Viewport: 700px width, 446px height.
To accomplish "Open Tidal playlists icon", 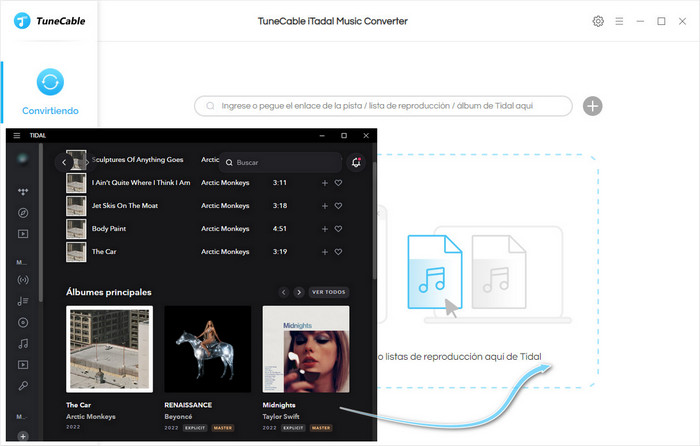I will pyautogui.click(x=23, y=301).
